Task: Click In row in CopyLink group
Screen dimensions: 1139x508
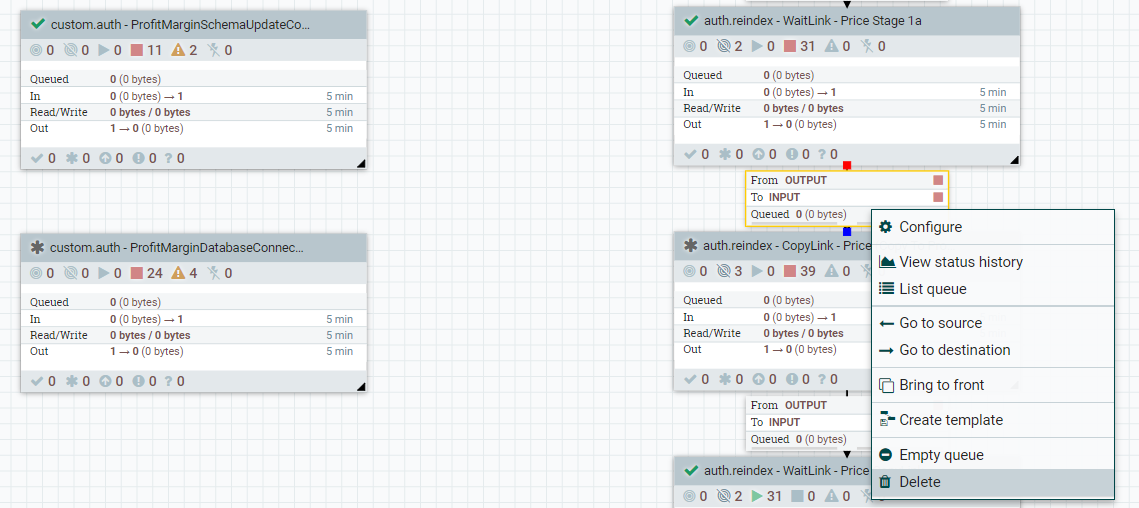Action: click(773, 317)
